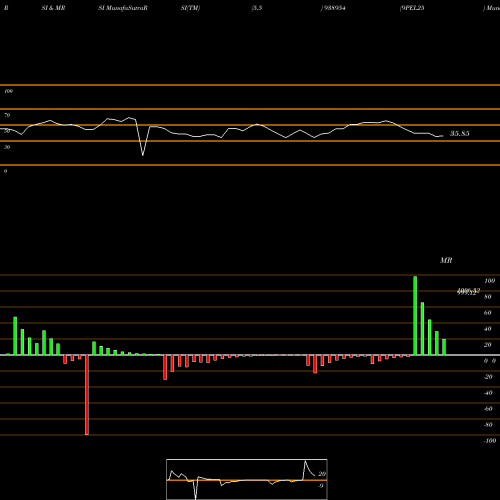Click the MR axis label -60
The image size is (500, 500).
coord(488,409)
